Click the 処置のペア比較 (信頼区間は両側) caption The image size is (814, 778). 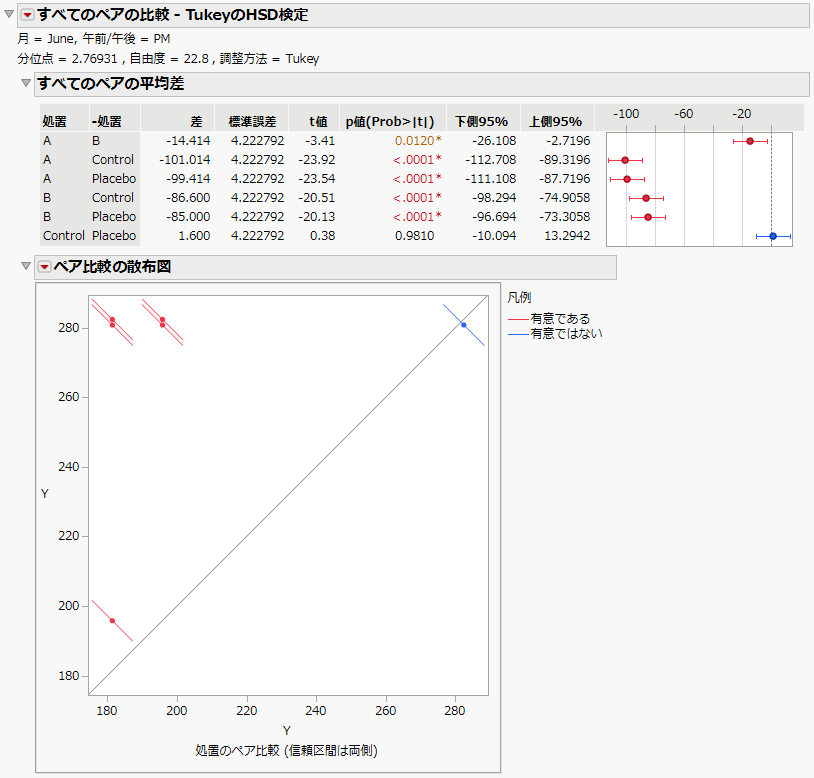pyautogui.click(x=286, y=750)
